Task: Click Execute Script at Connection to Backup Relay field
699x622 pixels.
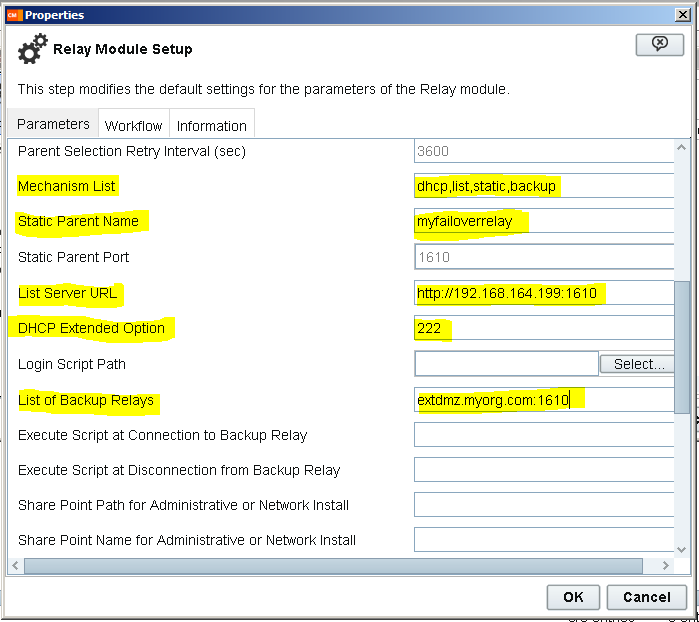Action: click(544, 435)
